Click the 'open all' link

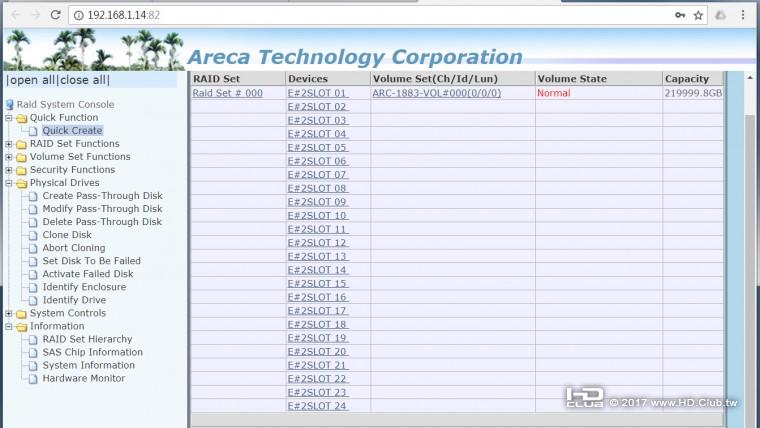pyautogui.click(x=32, y=80)
